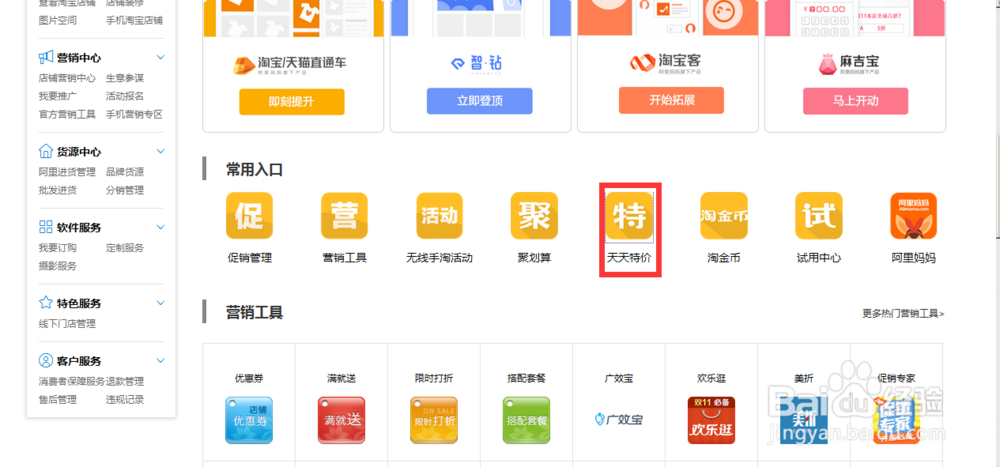
Task: Click the 特色服务 star icon
Action: click(45, 302)
